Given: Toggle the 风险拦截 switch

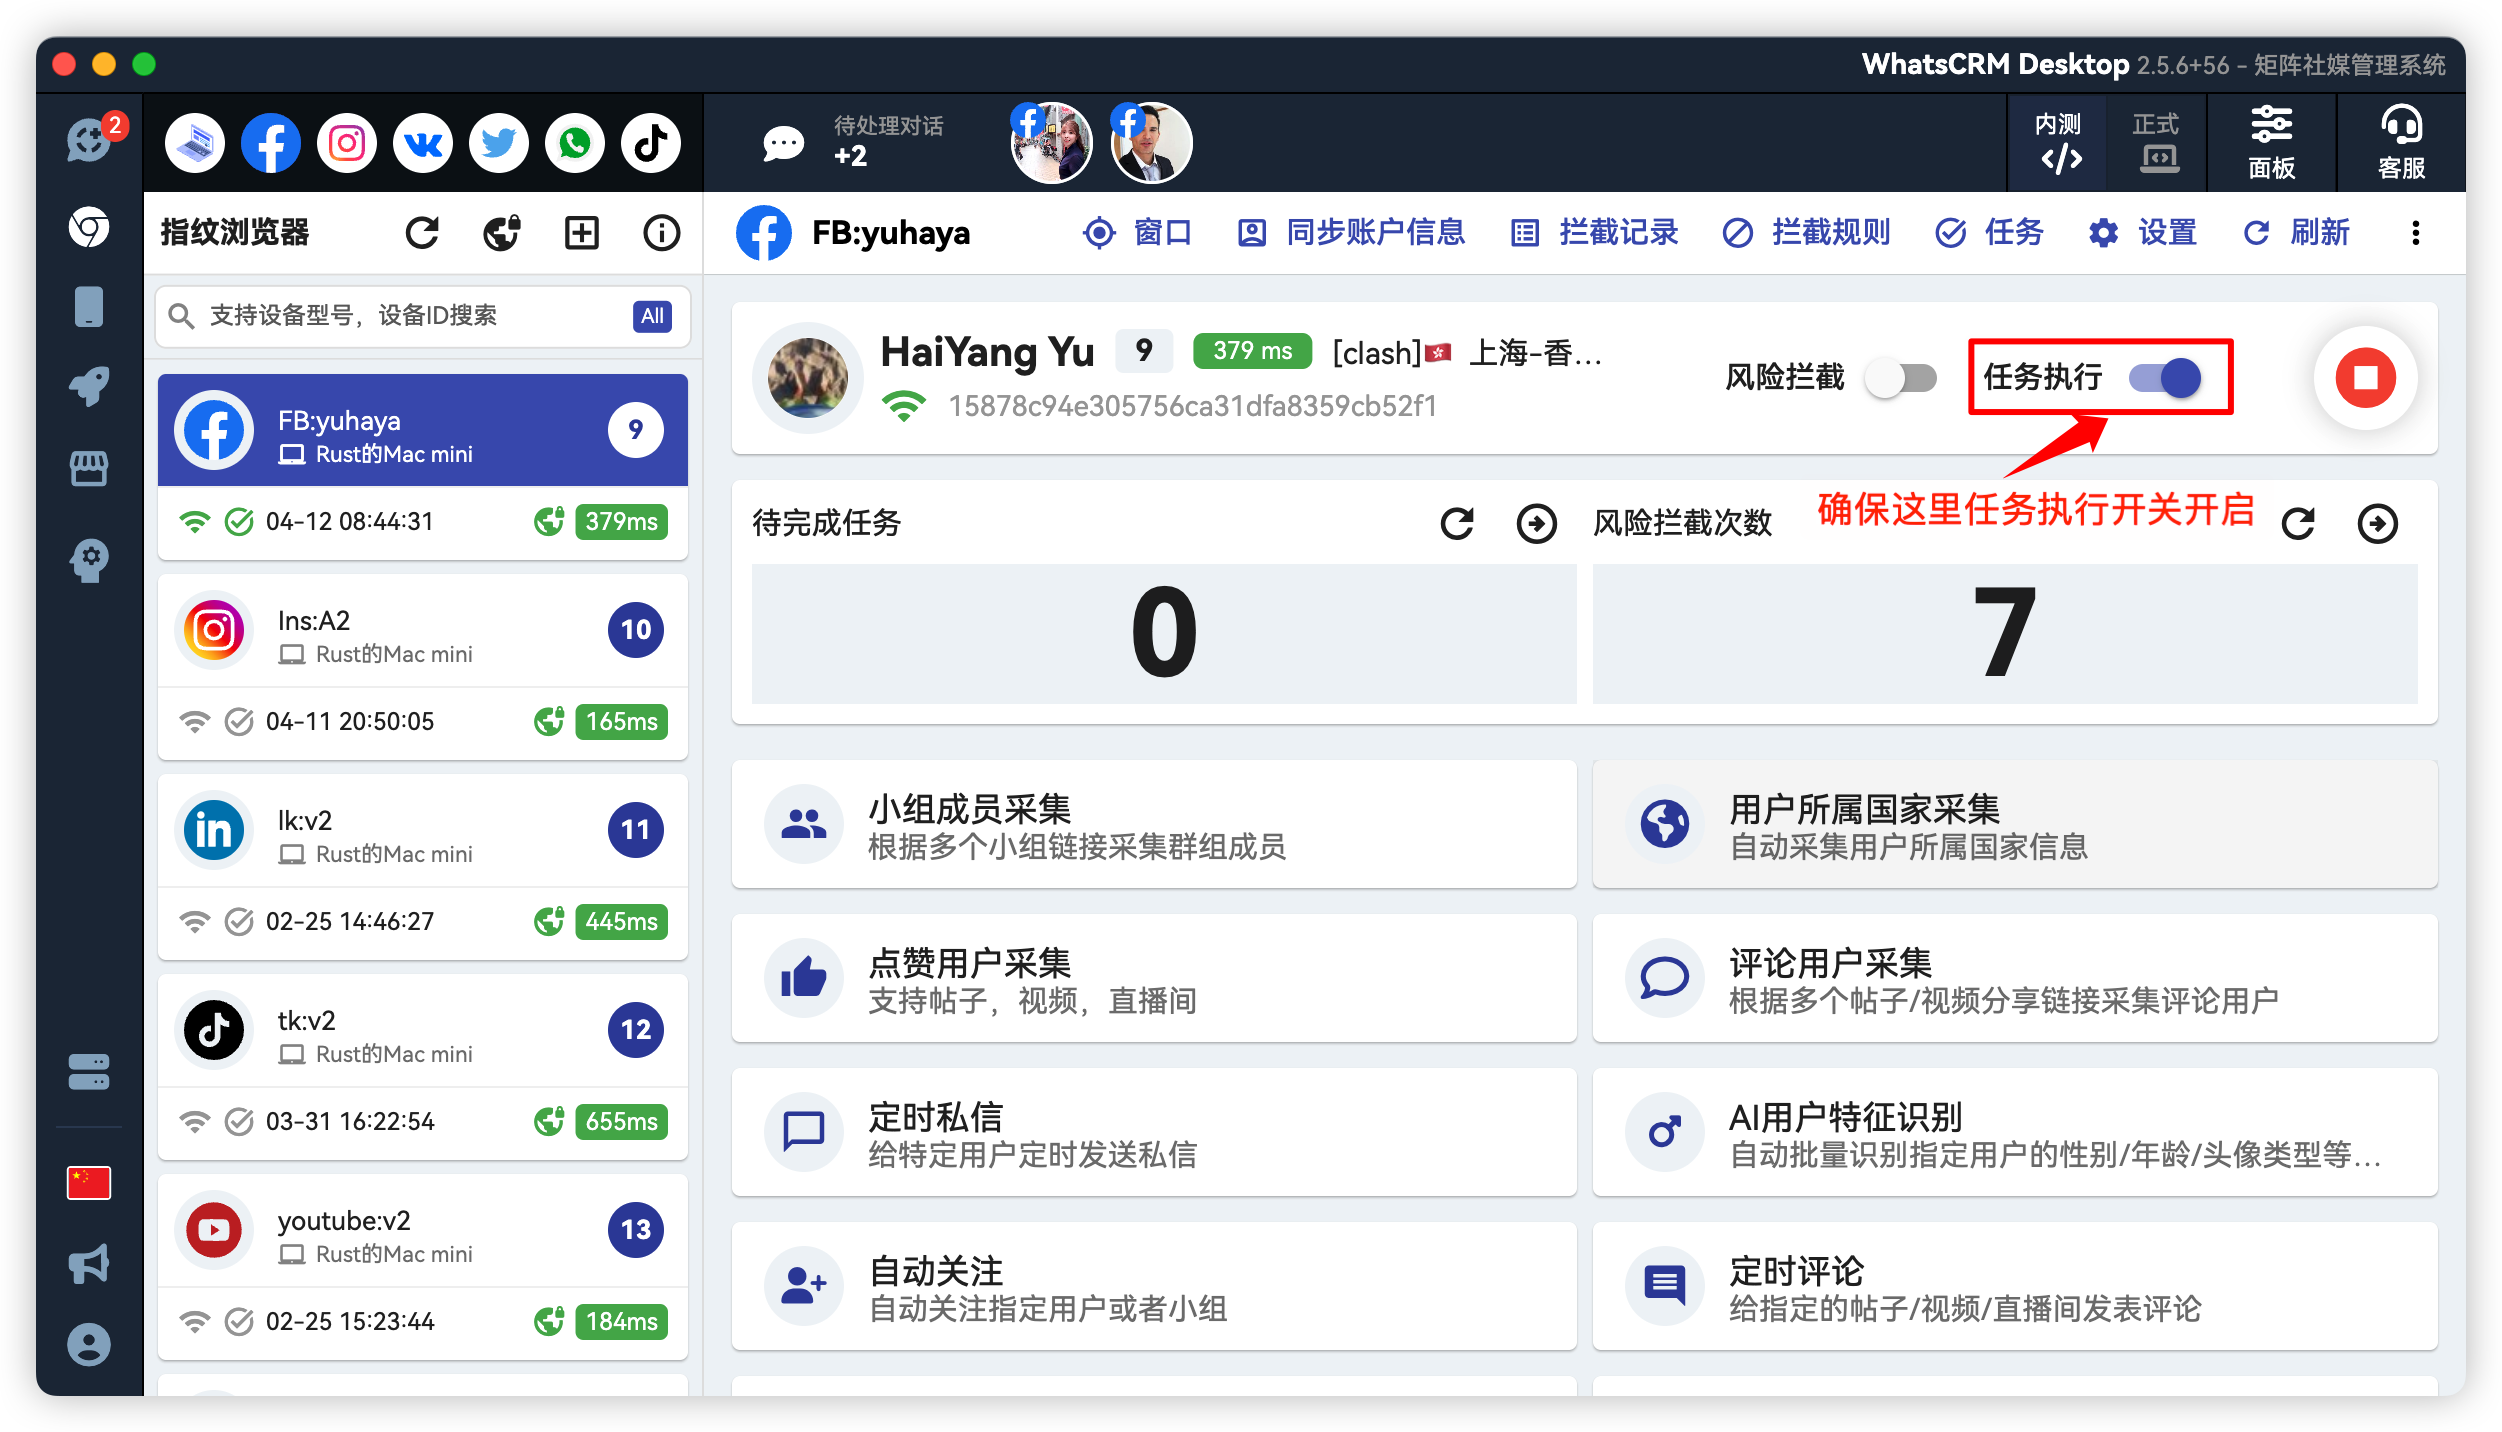Looking at the screenshot, I should [x=1902, y=378].
